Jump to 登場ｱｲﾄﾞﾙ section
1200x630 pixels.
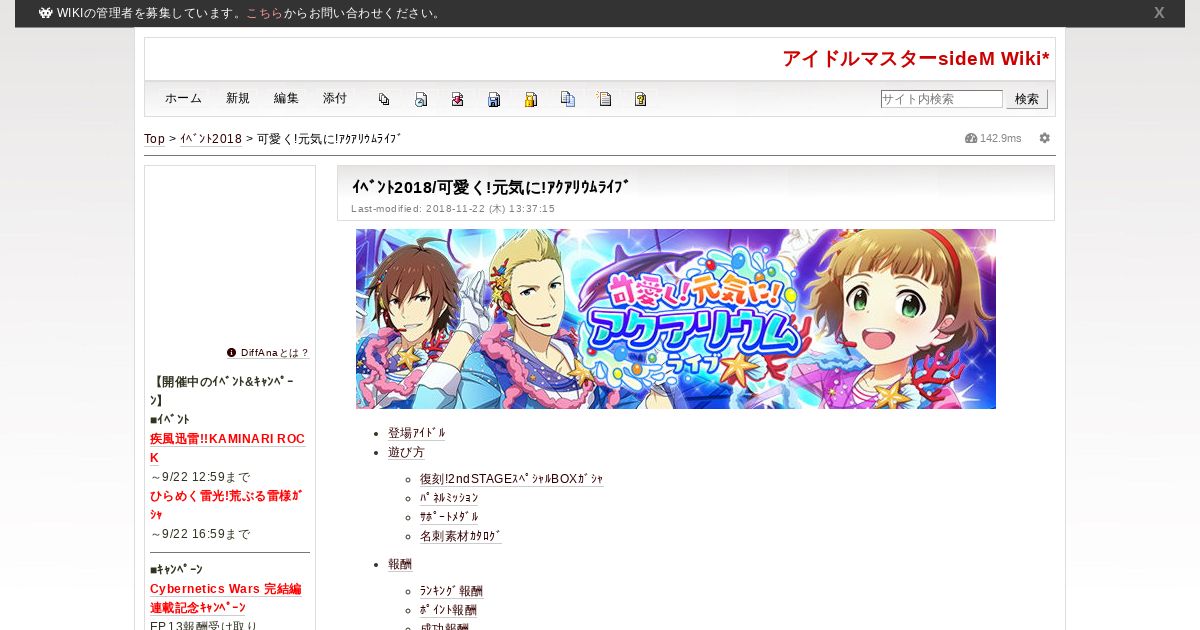[417, 433]
